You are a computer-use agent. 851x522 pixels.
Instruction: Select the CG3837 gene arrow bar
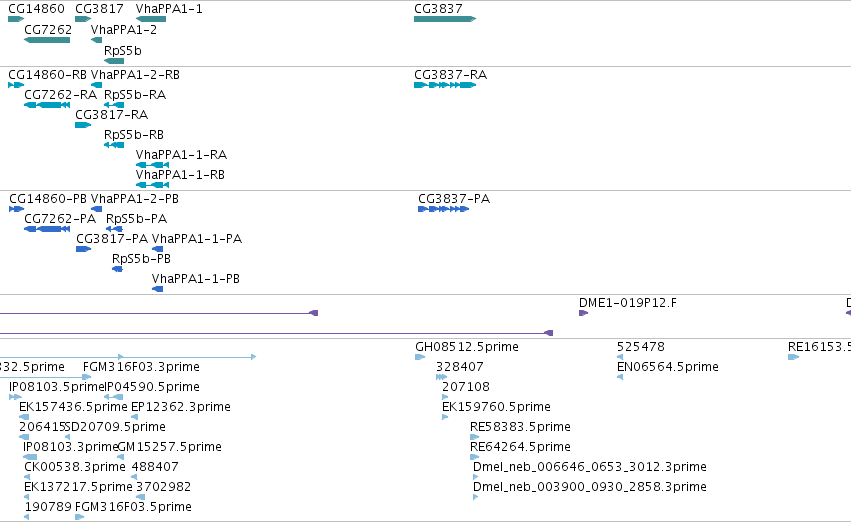click(x=445, y=19)
